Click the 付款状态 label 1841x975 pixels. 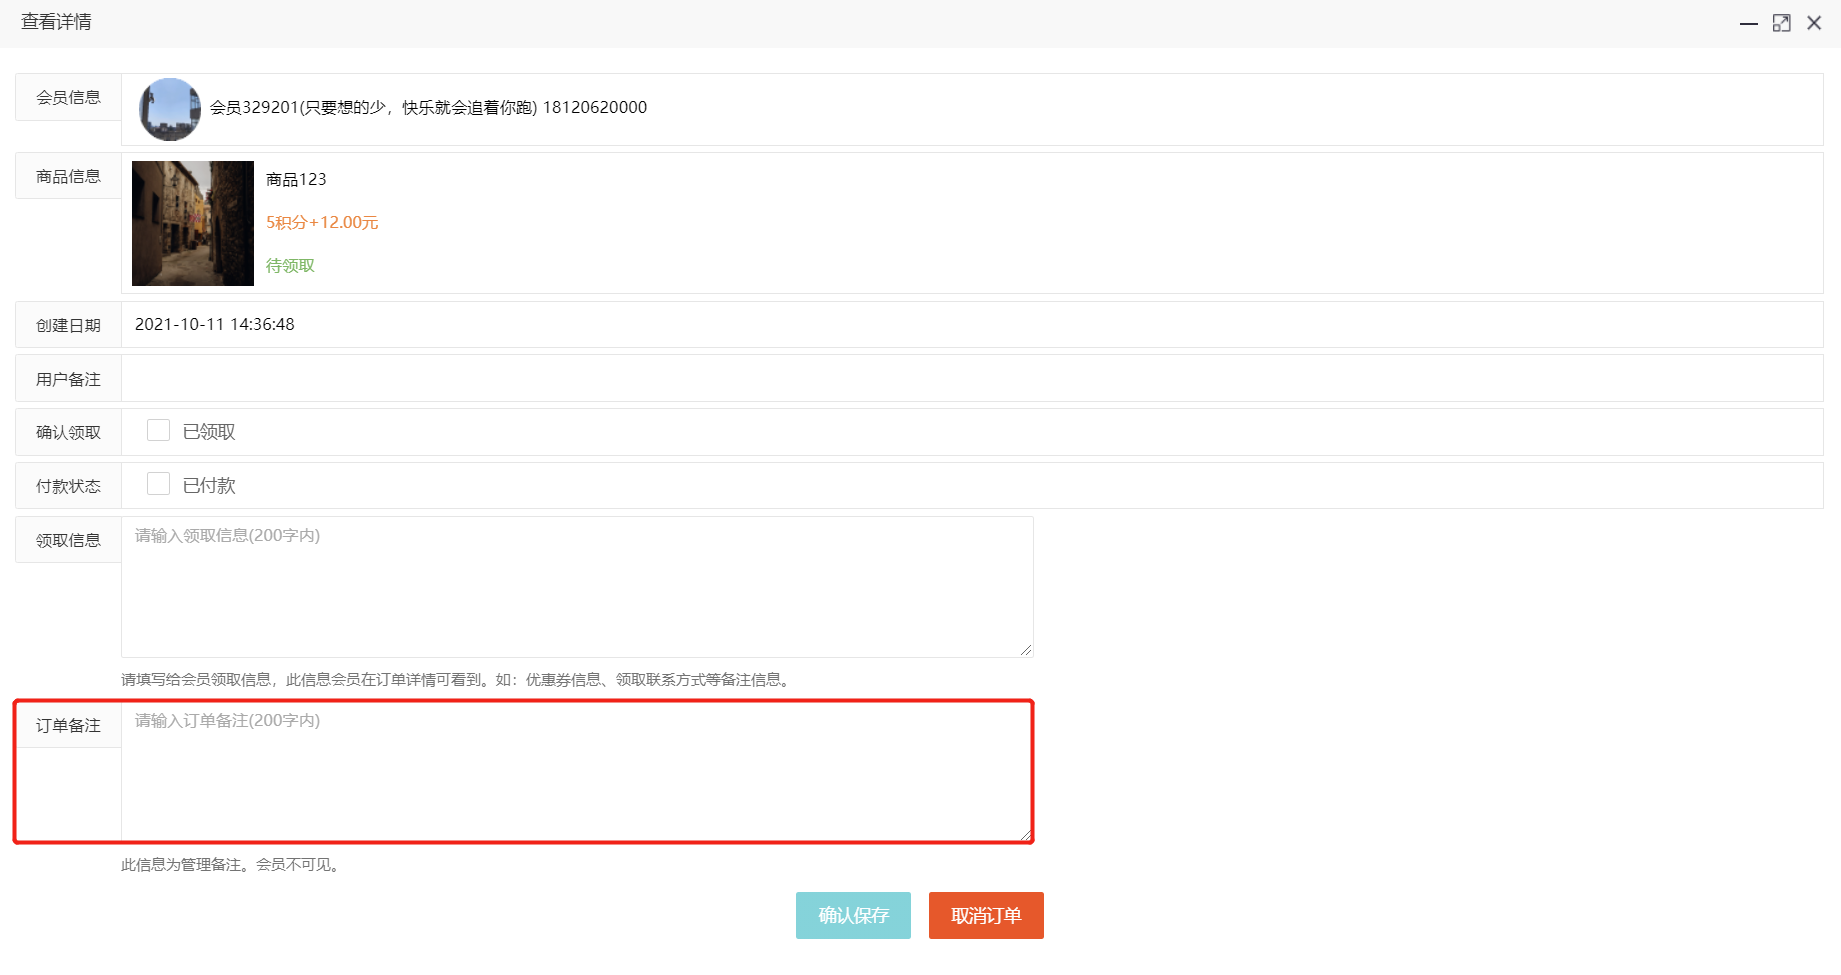point(68,486)
